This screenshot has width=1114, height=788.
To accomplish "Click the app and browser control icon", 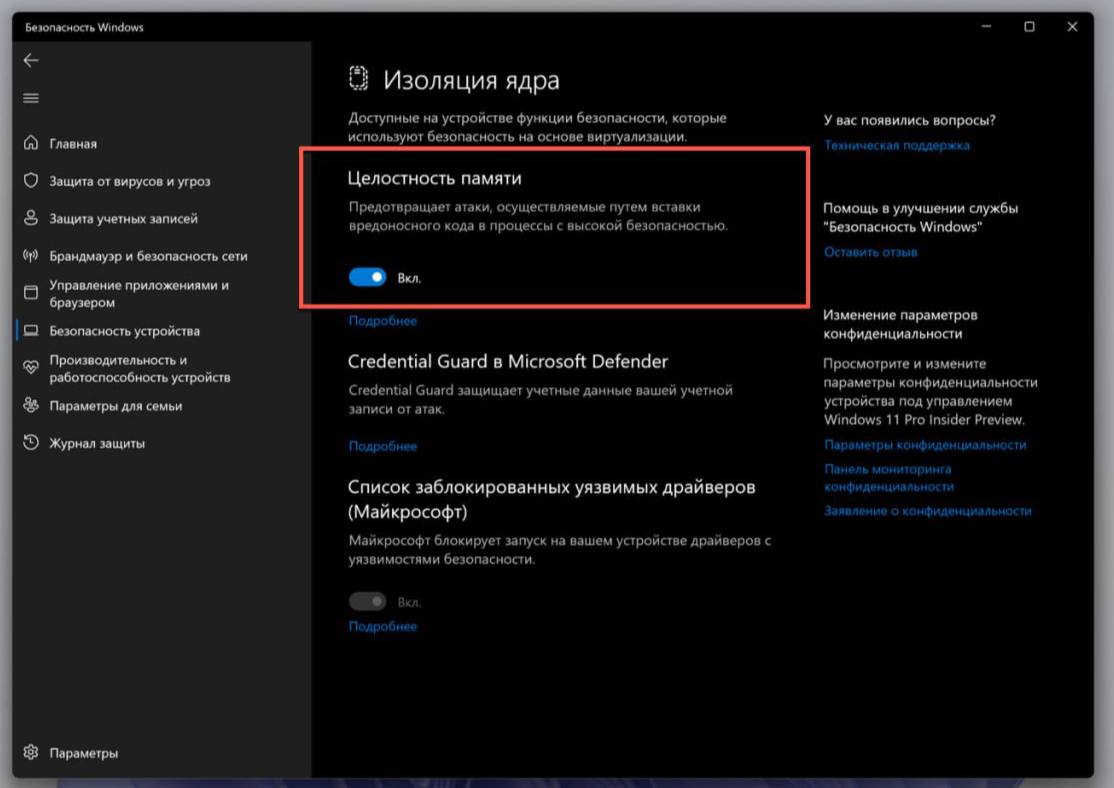I will click(x=31, y=293).
